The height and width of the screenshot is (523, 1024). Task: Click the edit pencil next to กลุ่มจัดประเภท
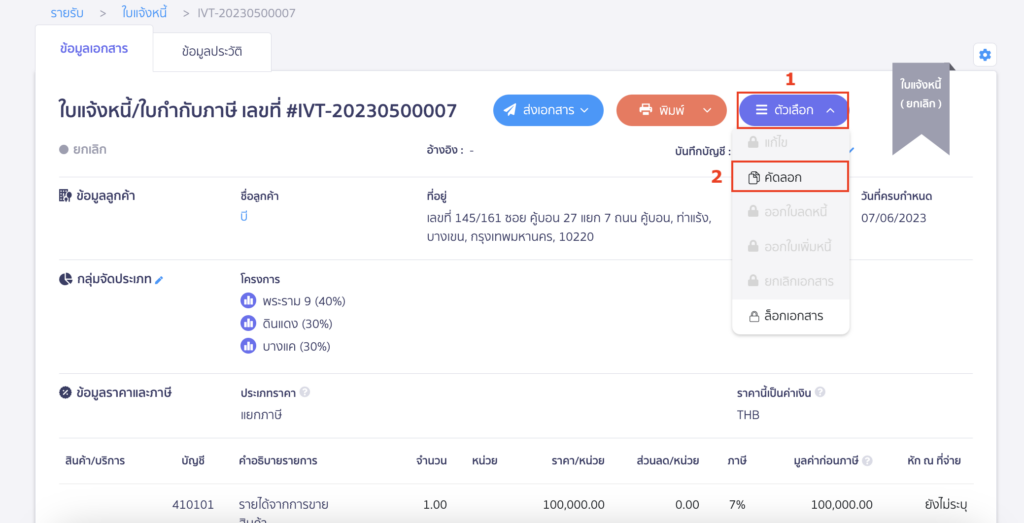tap(159, 280)
